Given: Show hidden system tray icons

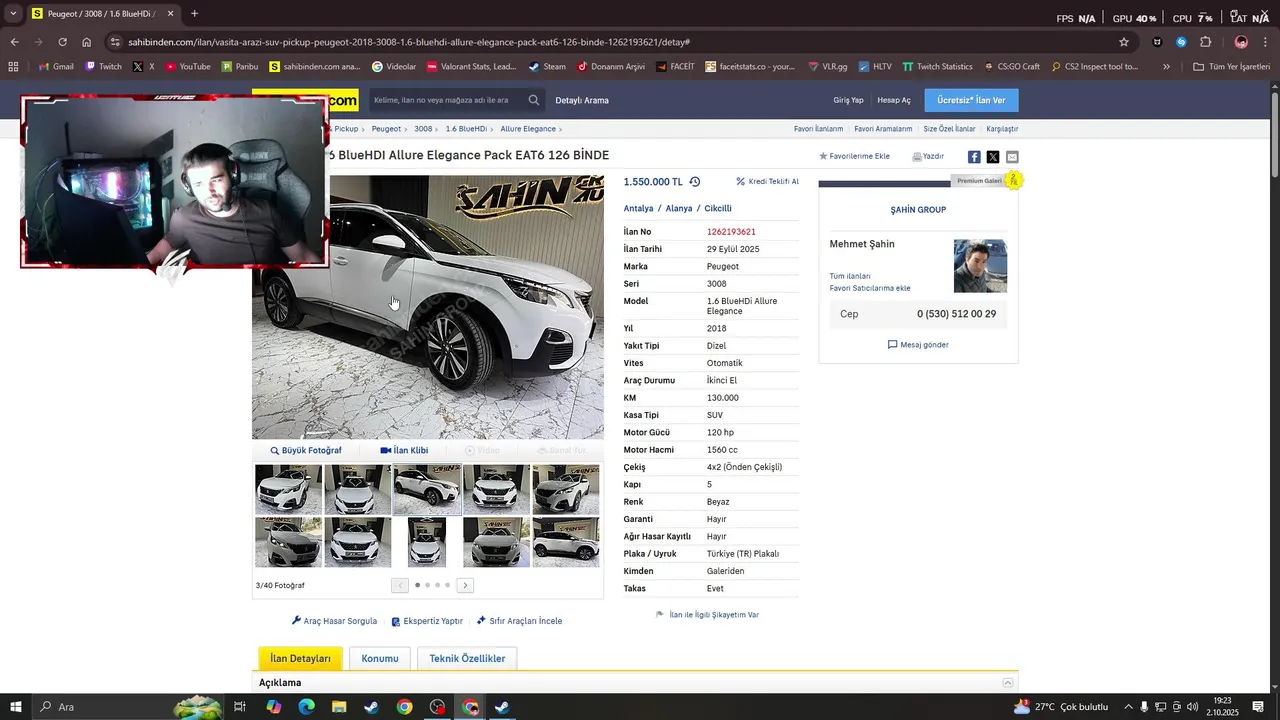Looking at the screenshot, I should click(1128, 707).
